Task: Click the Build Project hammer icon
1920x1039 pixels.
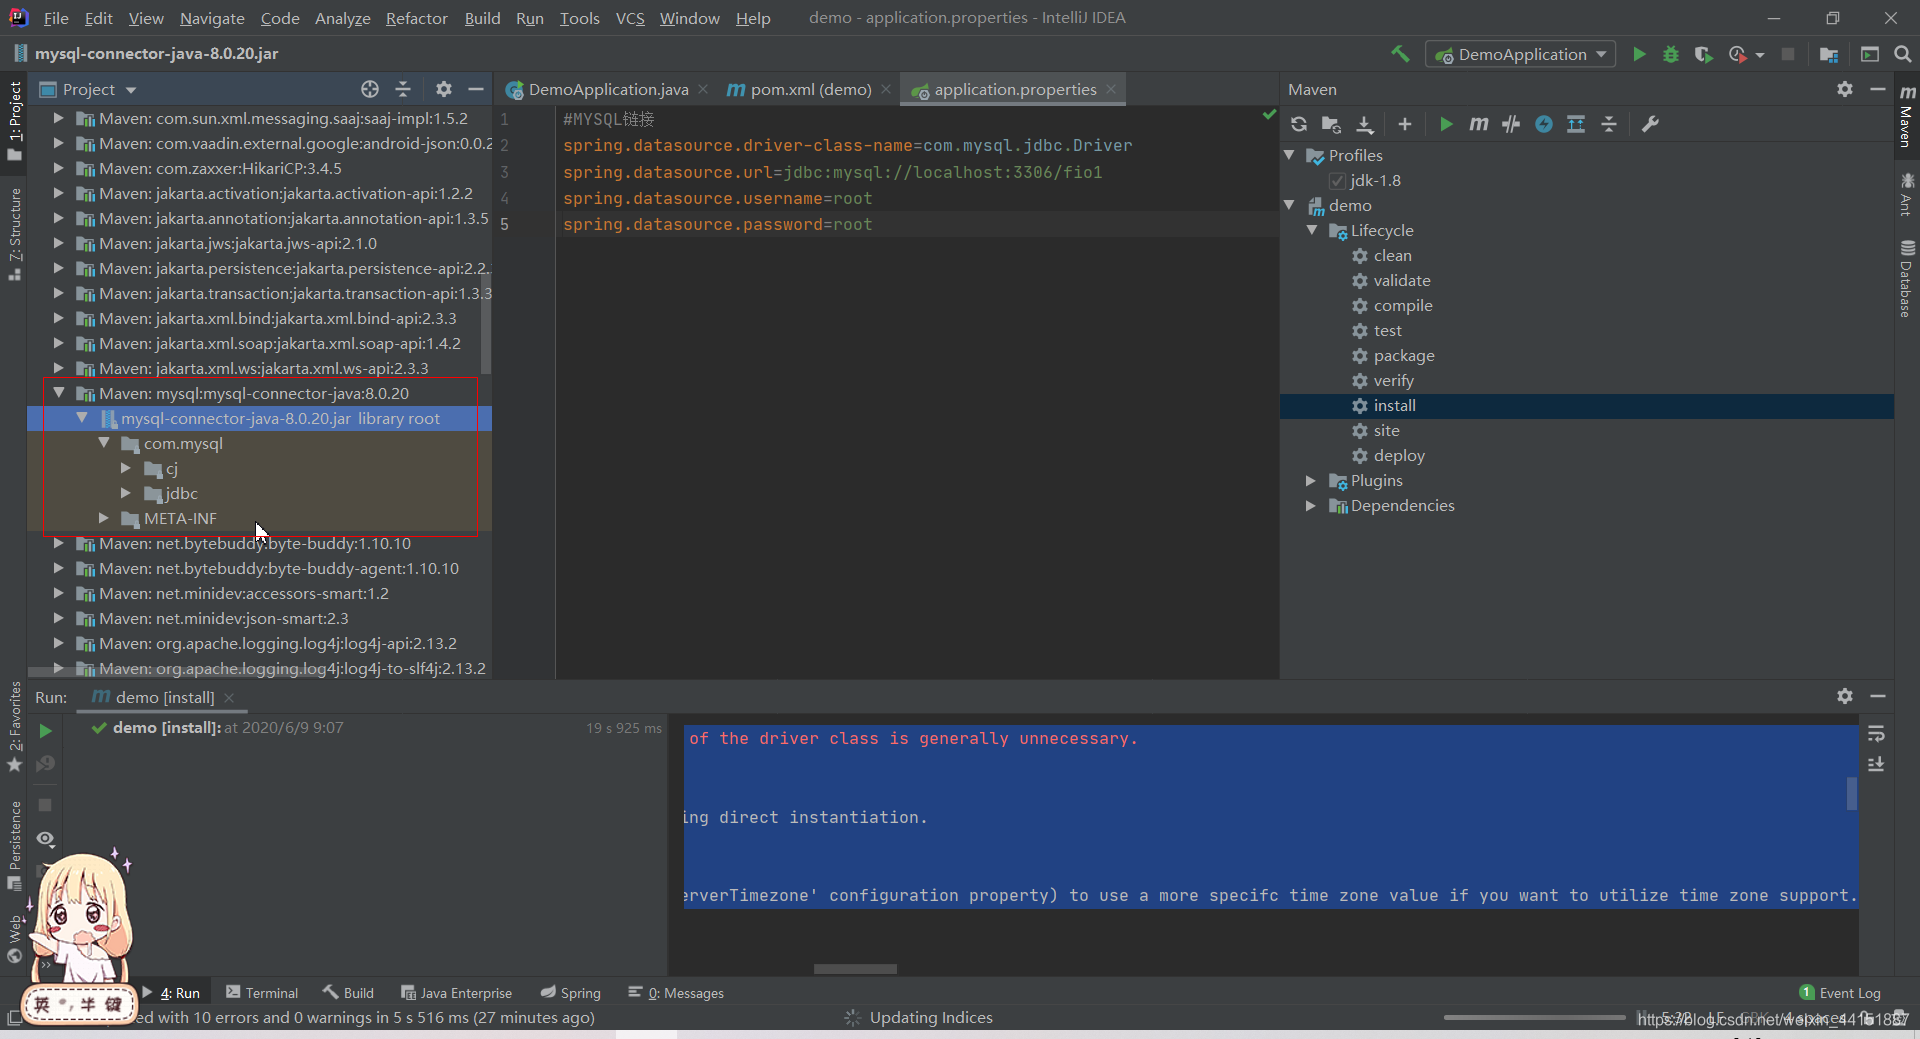Action: click(1400, 54)
